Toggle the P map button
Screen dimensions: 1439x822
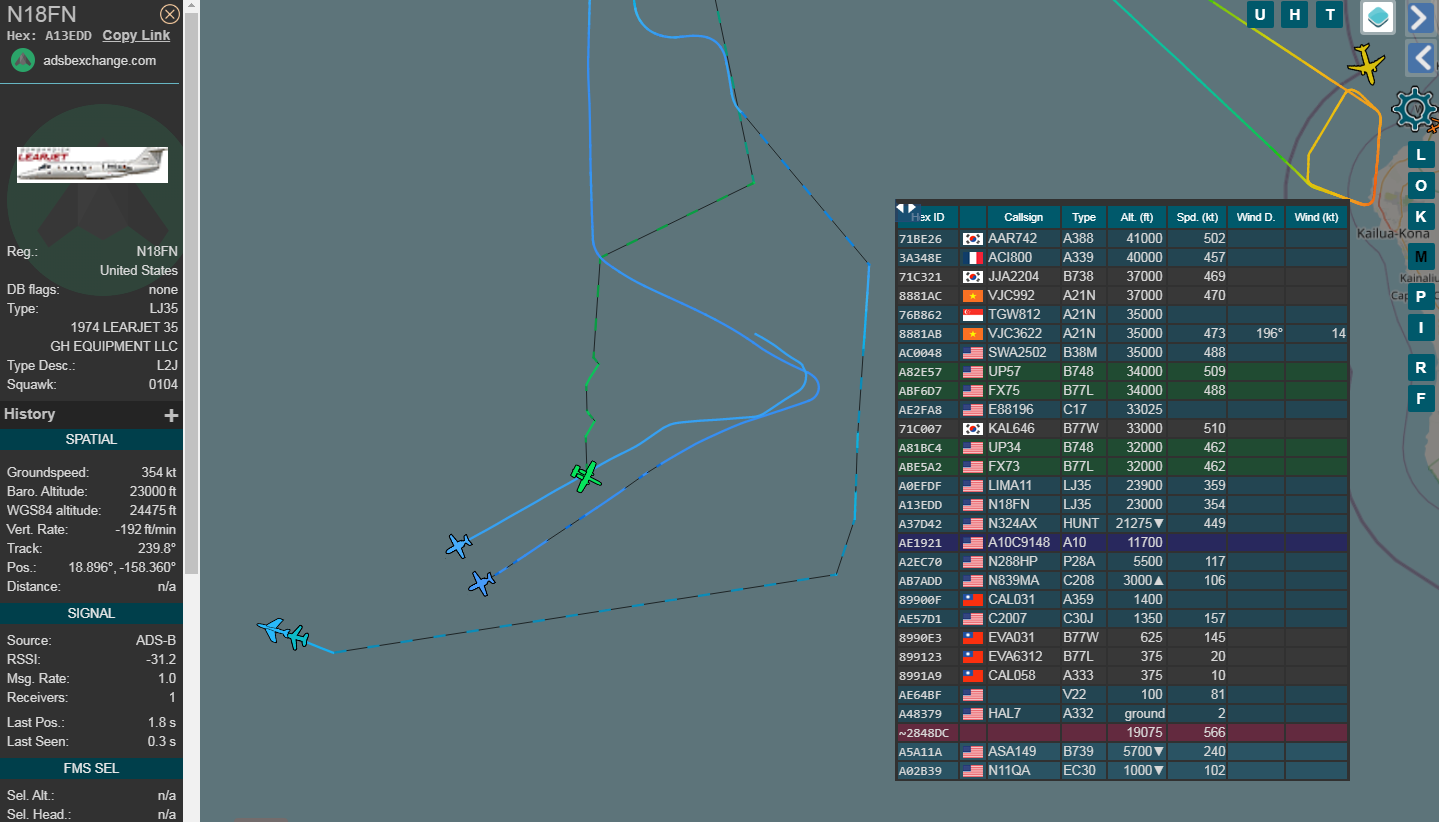(1421, 297)
